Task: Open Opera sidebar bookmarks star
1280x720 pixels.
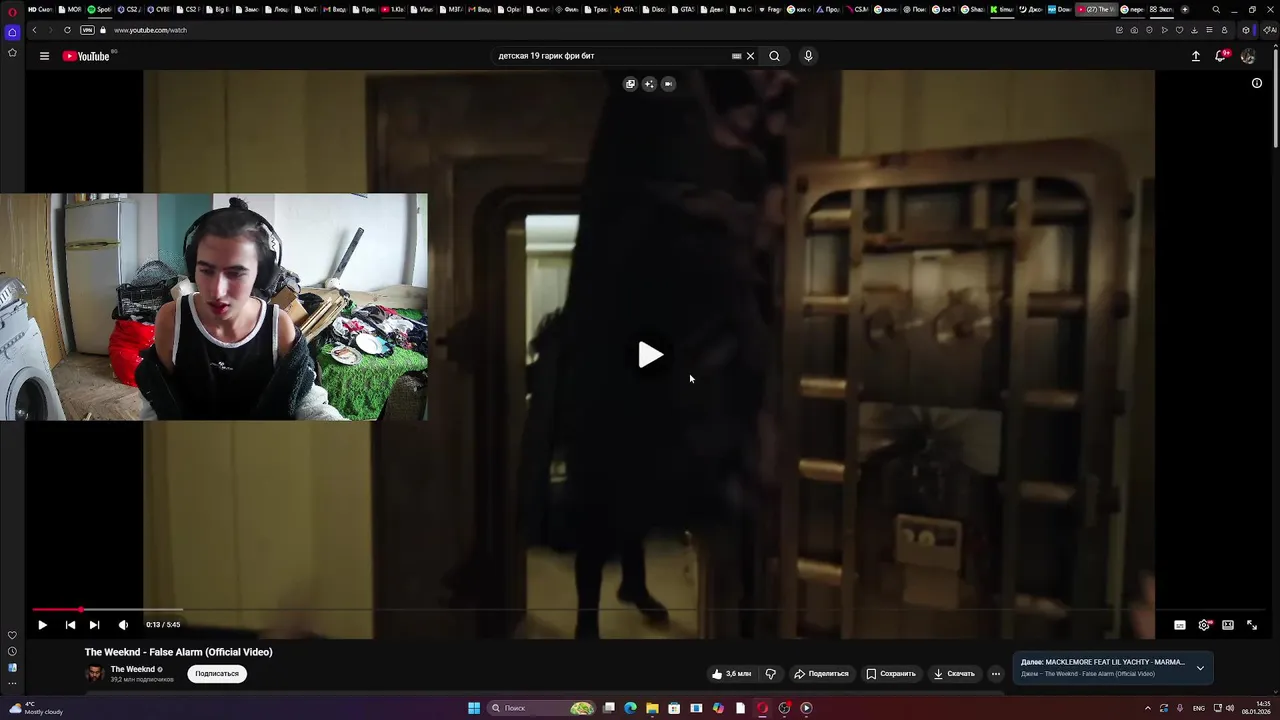Action: click(12, 52)
